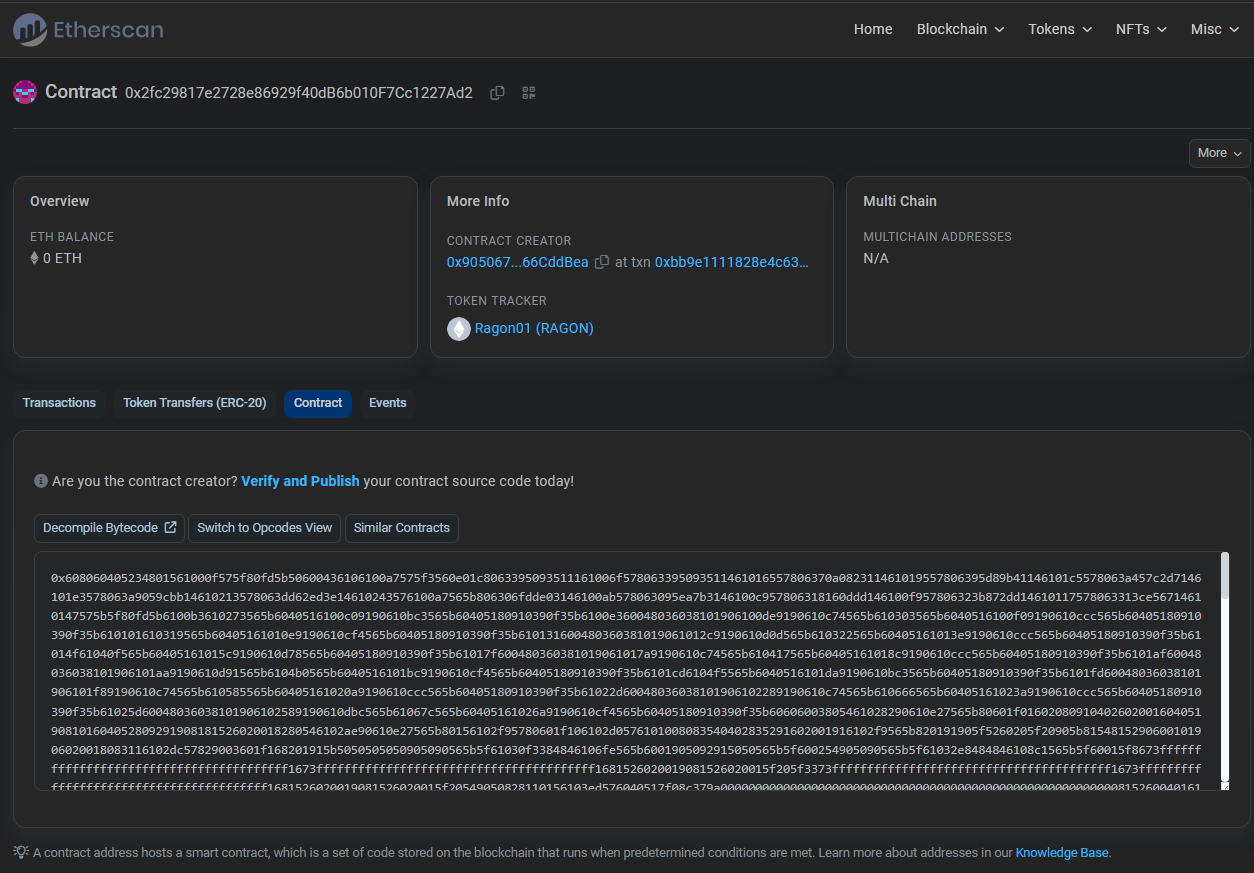Switch to the Transactions tab
This screenshot has height=873, width=1254.
click(59, 403)
